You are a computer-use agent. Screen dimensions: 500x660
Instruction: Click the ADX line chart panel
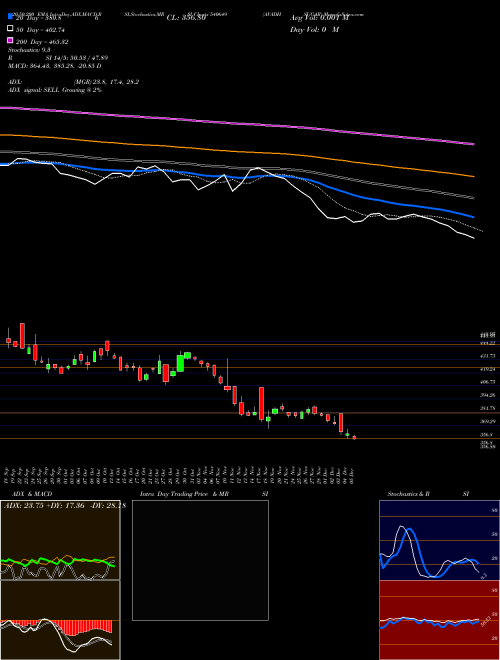[60, 540]
